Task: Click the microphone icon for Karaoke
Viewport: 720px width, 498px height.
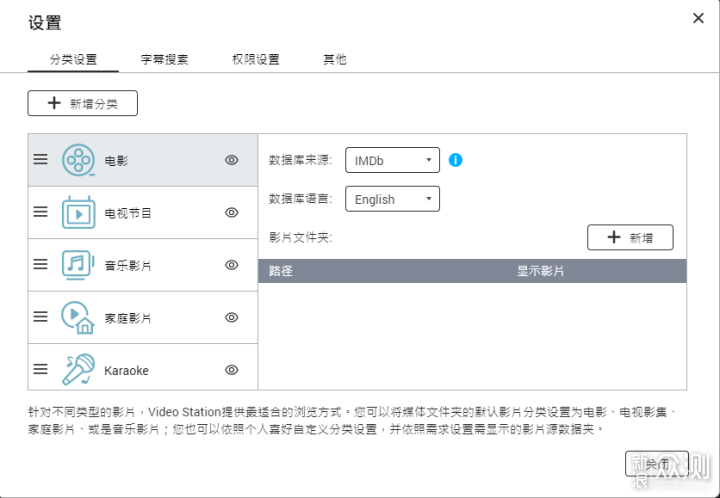Action: click(79, 369)
